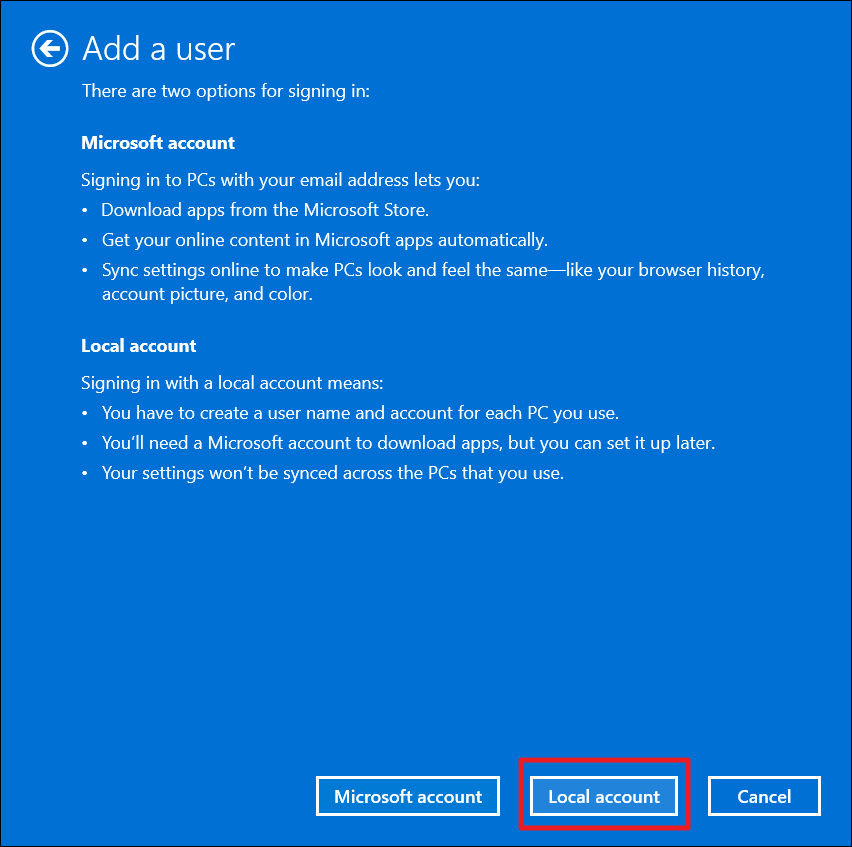Select the highlighted Local account button
This screenshot has height=847, width=852.
[604, 796]
